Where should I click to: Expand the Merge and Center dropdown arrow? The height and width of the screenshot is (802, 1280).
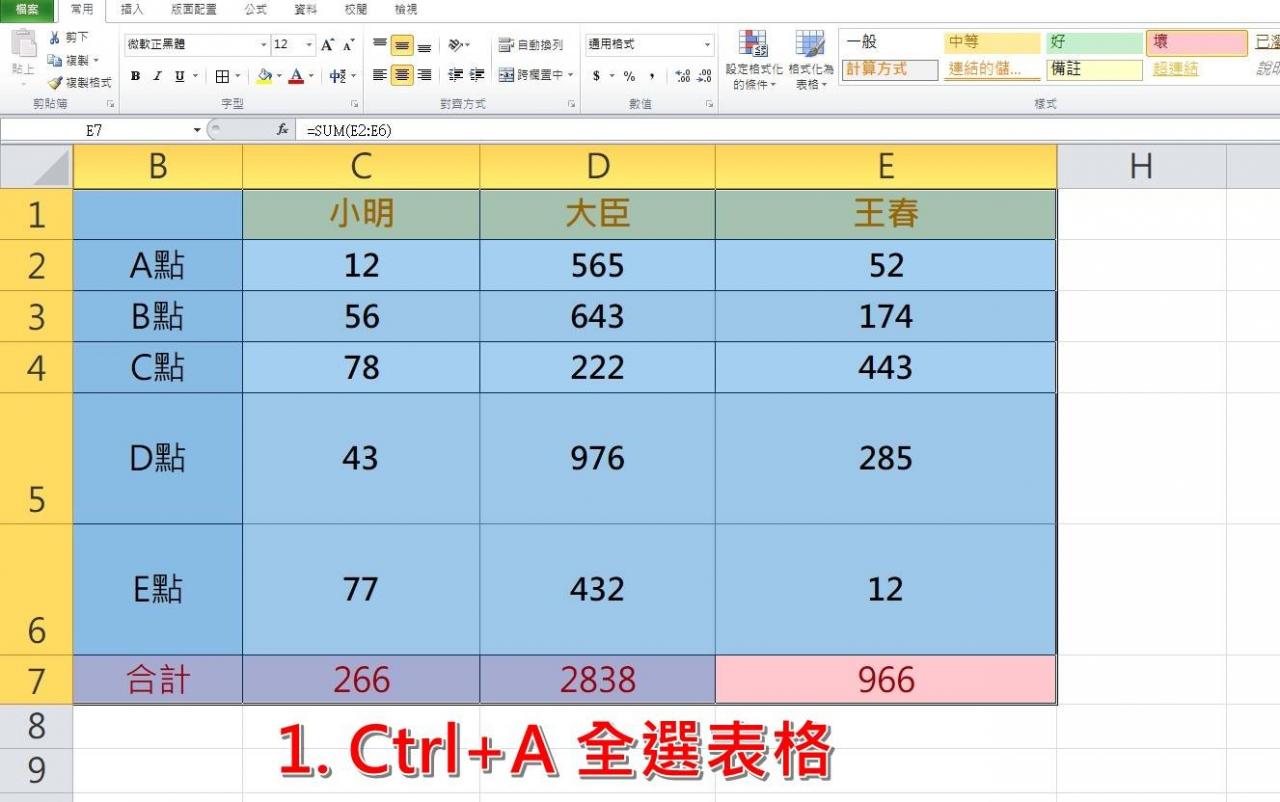coord(570,75)
